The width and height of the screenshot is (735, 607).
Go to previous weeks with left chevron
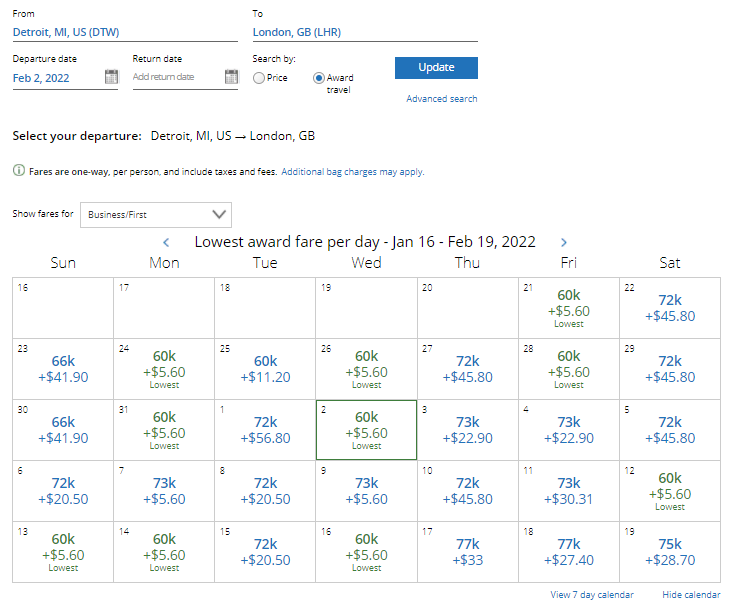[x=167, y=242]
